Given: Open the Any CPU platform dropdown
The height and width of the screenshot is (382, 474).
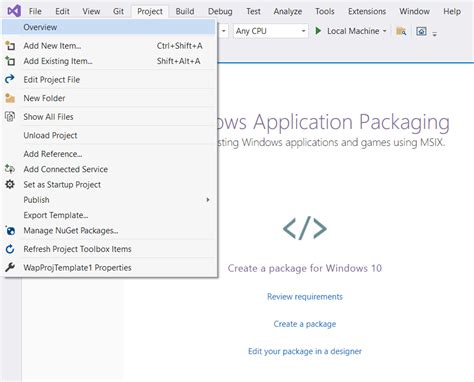Looking at the screenshot, I should (x=270, y=31).
